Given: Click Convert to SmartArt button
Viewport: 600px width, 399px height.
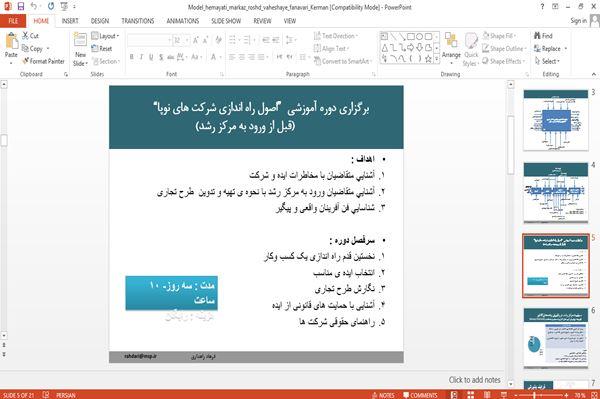Looking at the screenshot, I should click(x=342, y=61).
